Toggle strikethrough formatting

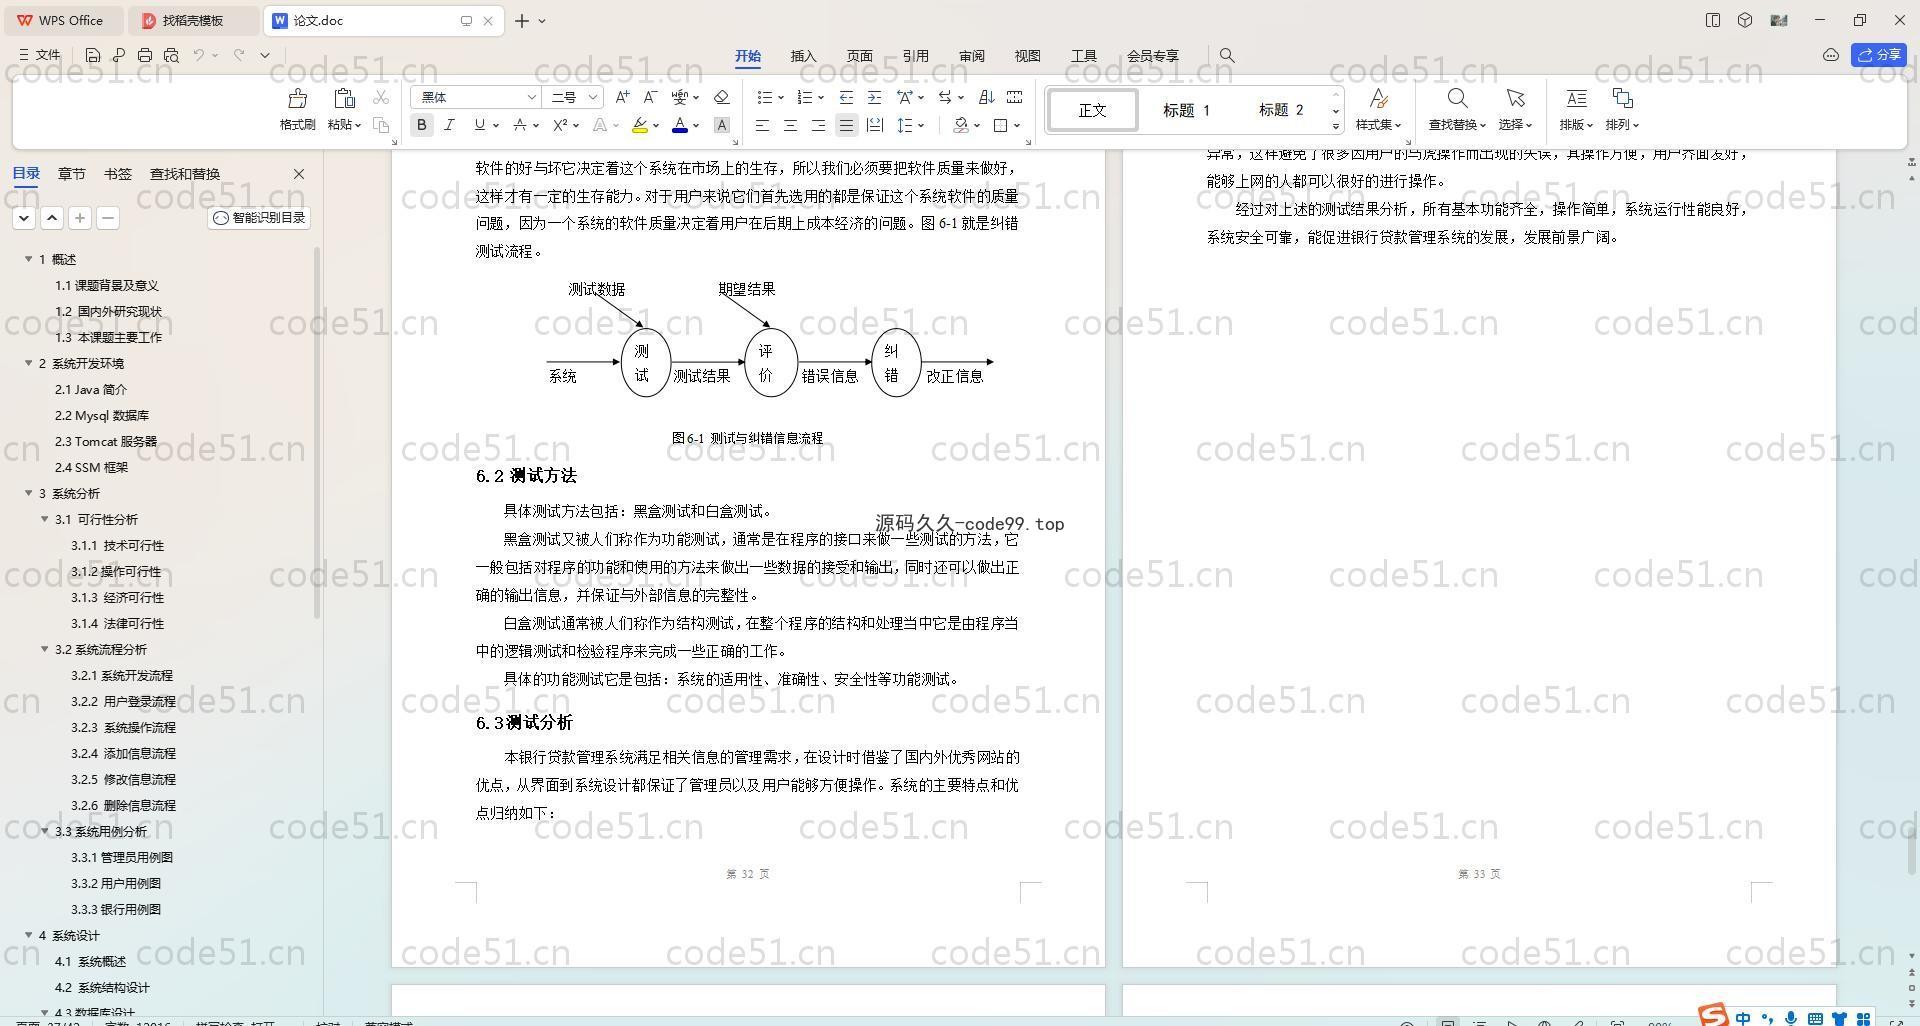[x=520, y=125]
